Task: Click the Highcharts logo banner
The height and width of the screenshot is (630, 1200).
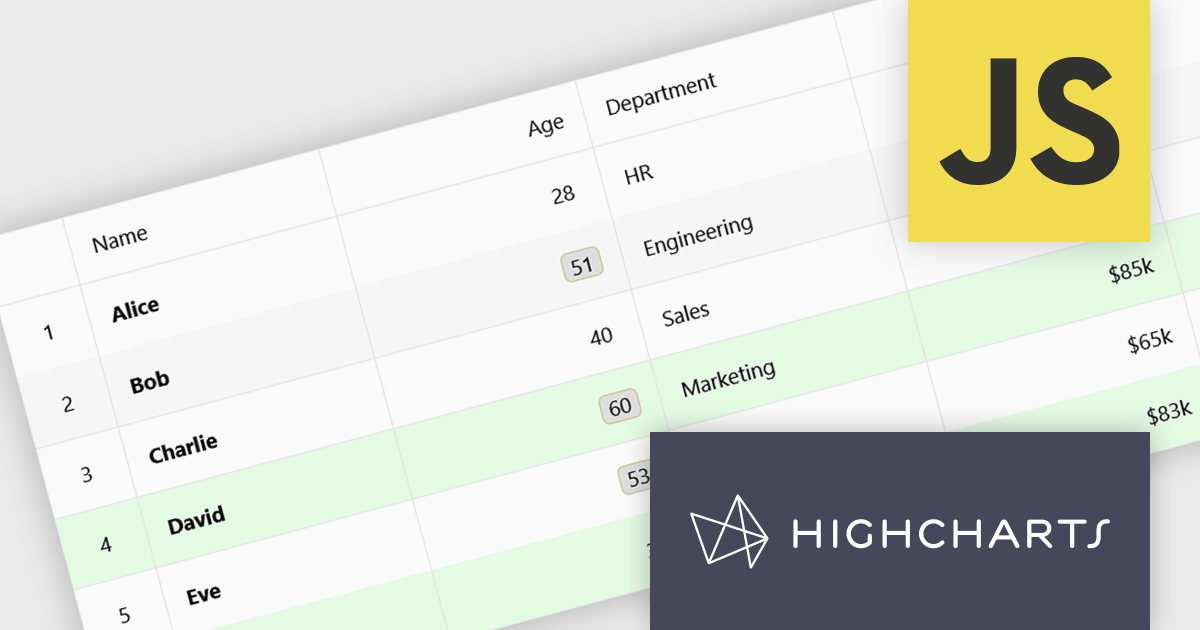Action: (x=900, y=531)
